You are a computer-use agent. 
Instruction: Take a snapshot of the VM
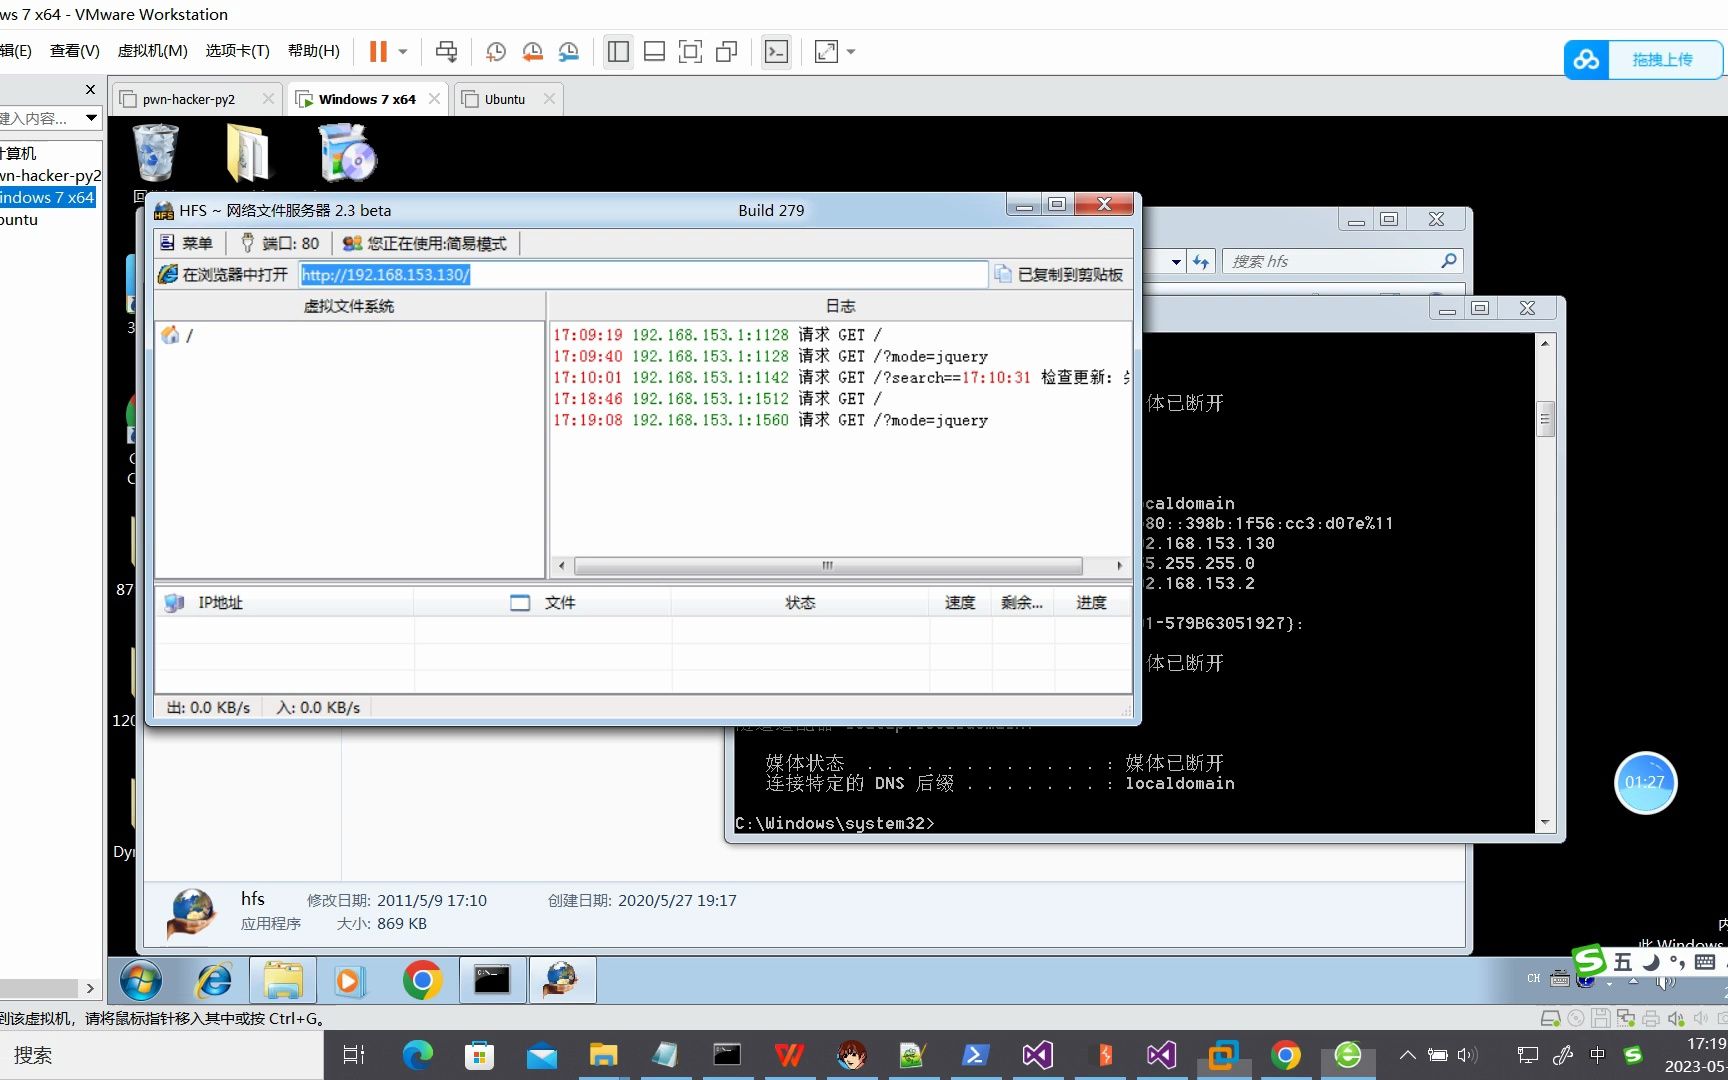(x=495, y=51)
